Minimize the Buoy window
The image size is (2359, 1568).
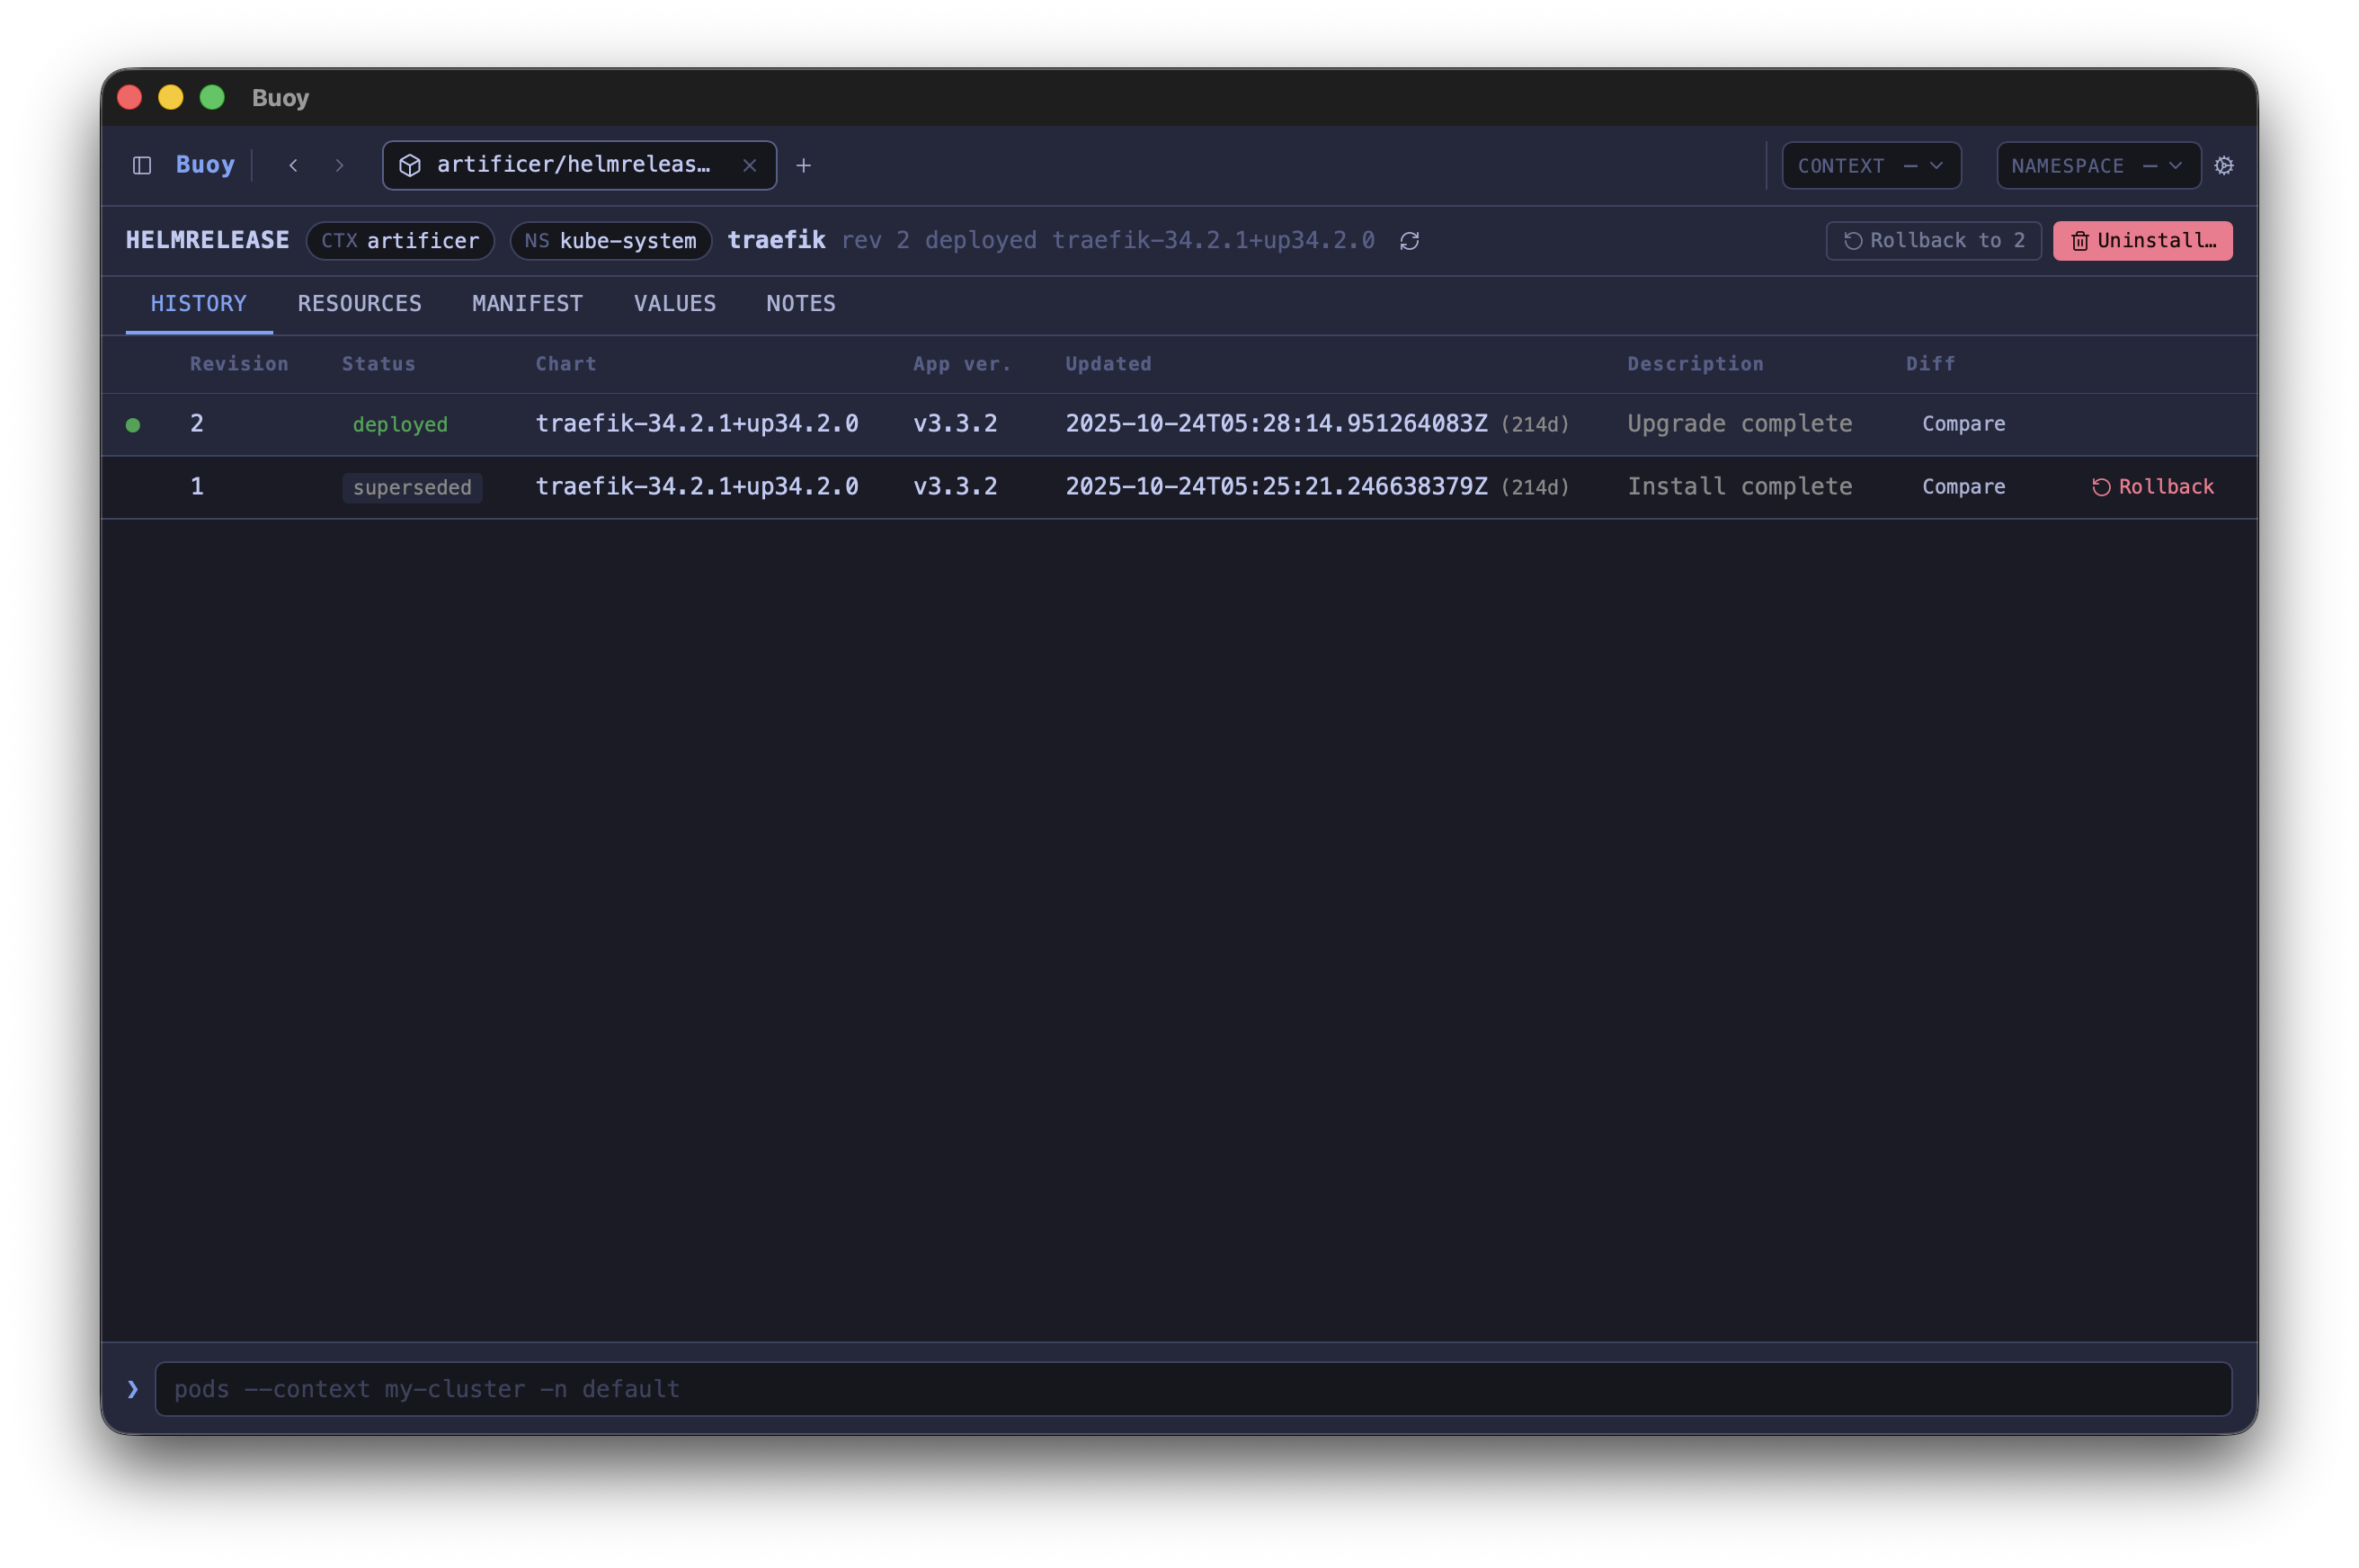171,97
